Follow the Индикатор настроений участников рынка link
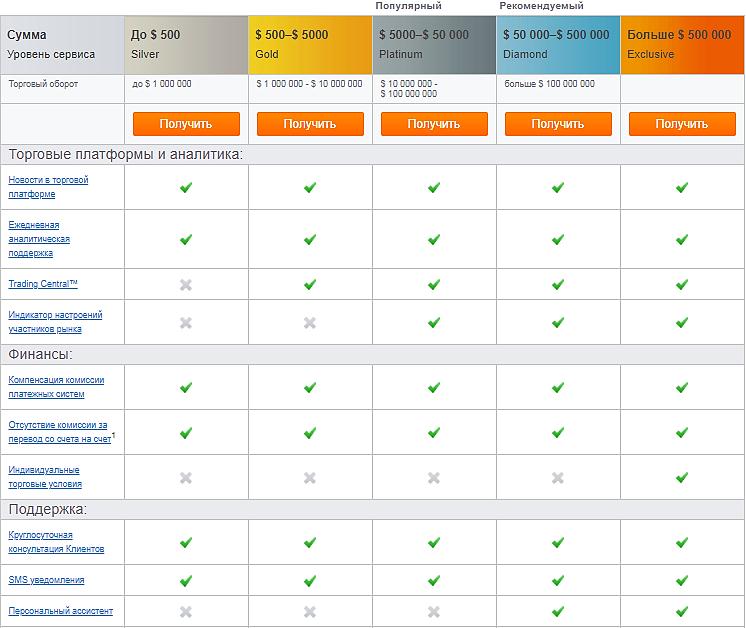746x628 pixels. click(55, 322)
